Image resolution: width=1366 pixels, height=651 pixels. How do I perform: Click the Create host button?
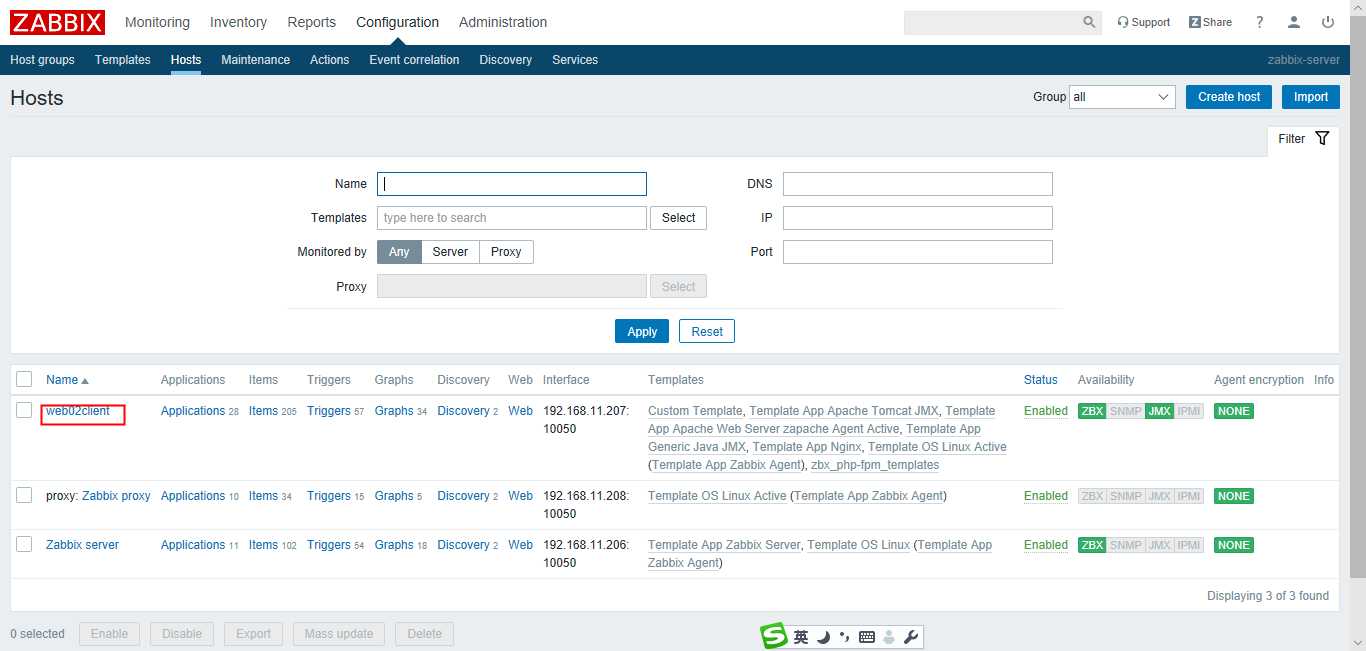pos(1229,97)
